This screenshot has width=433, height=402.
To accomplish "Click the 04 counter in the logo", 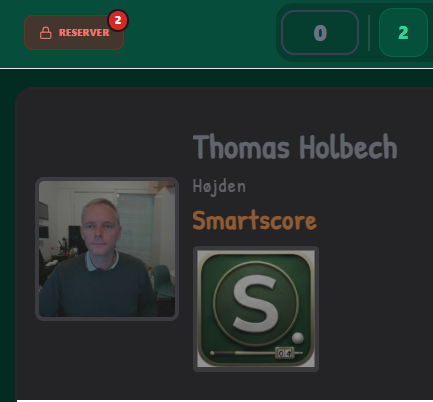I will 285,353.
